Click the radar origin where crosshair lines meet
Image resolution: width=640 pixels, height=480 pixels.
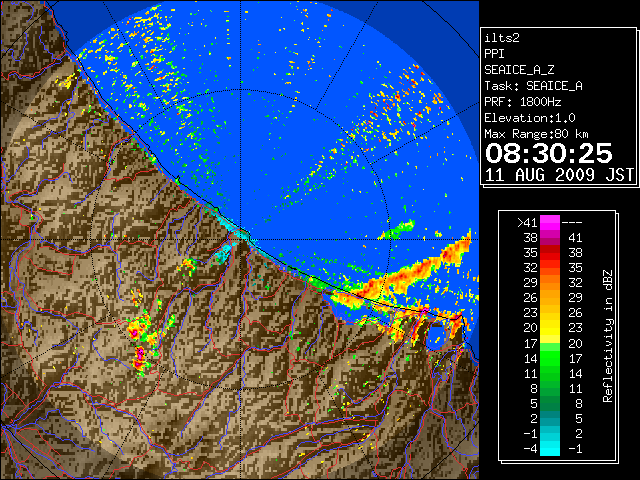tap(241, 240)
